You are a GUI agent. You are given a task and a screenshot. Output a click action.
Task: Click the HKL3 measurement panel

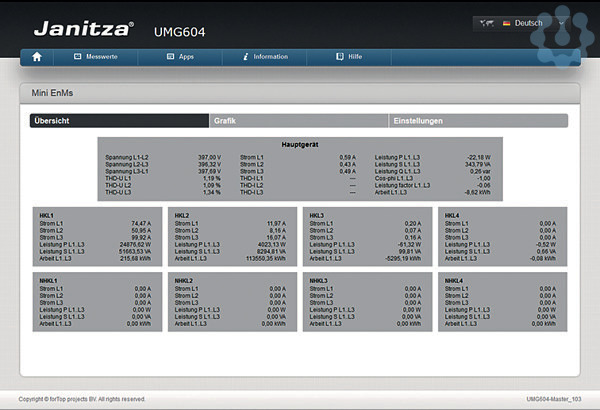pyautogui.click(x=367, y=235)
